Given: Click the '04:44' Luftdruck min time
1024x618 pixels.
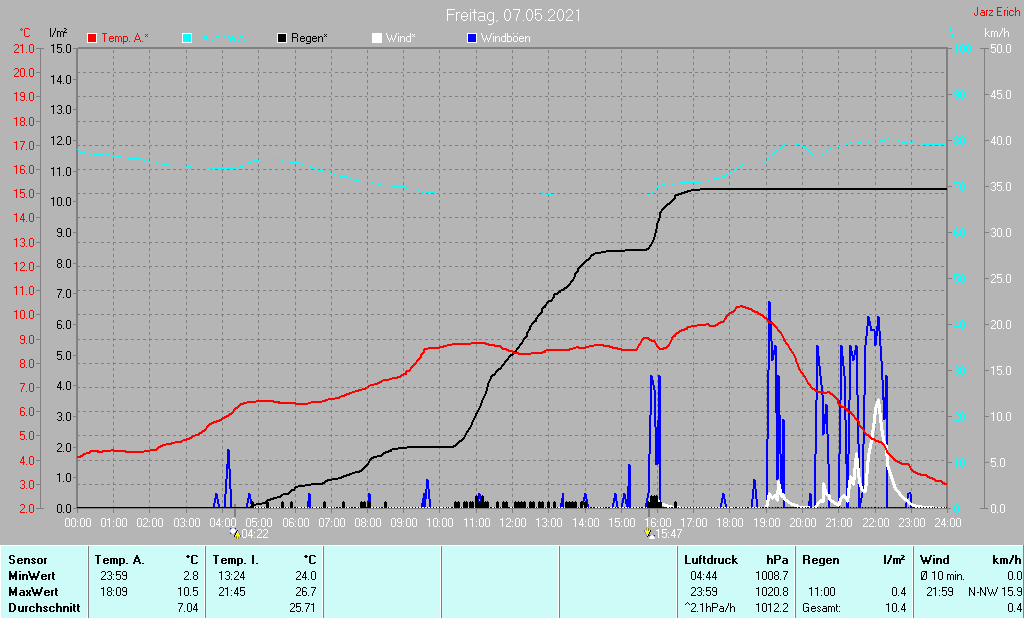Looking at the screenshot, I should click(703, 576).
